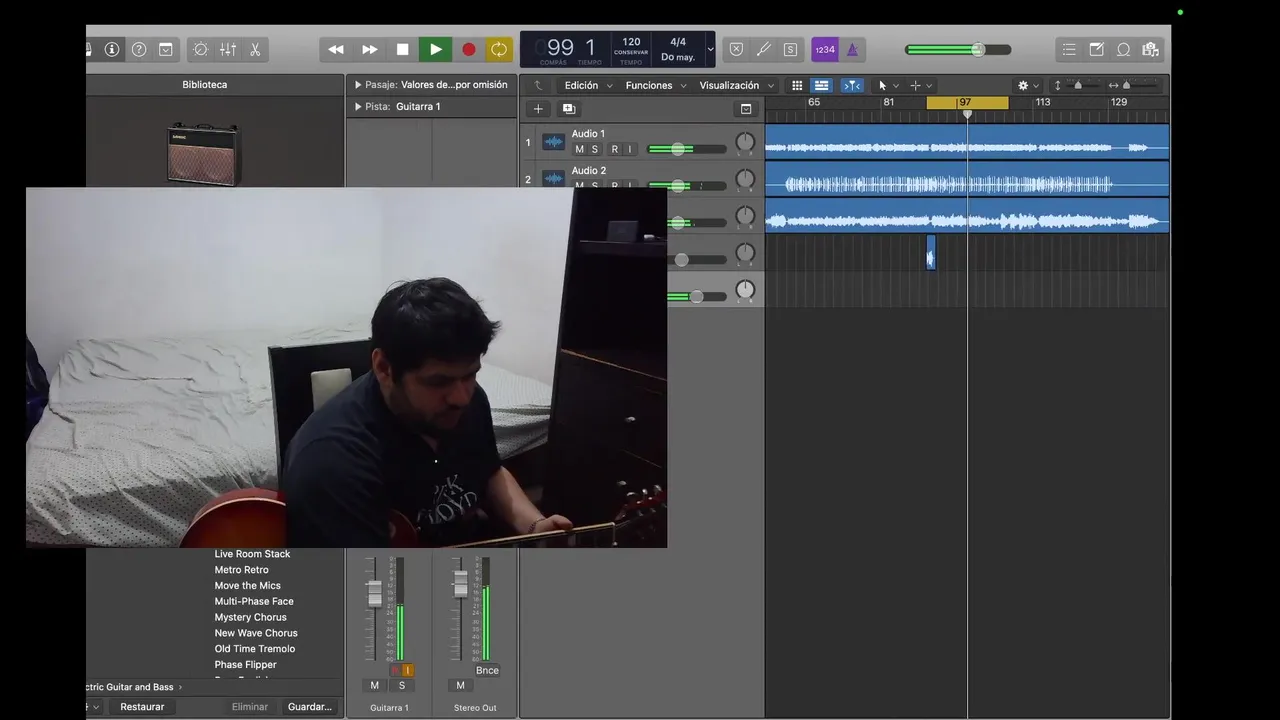Mute the Audio 1 track
This screenshot has width=1280, height=720.
pyautogui.click(x=579, y=149)
